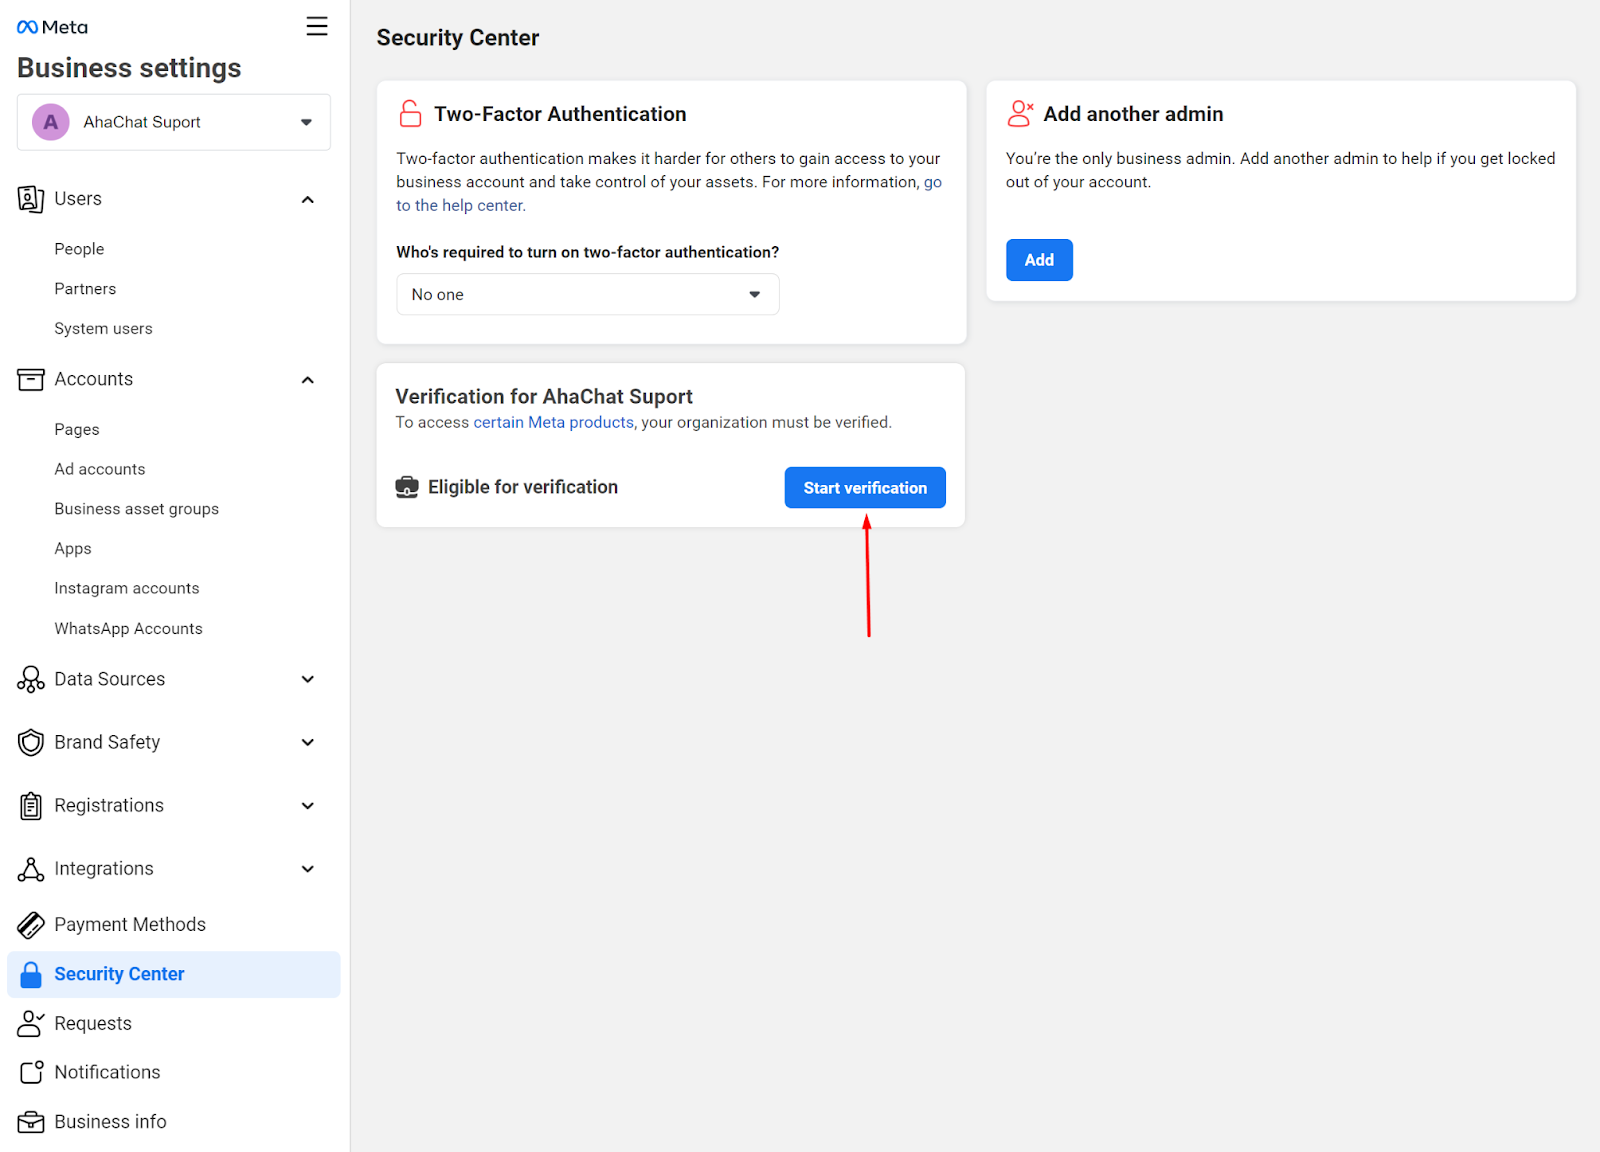1600x1152 pixels.
Task: Expand the Brand Safety chevron
Action: point(308,743)
